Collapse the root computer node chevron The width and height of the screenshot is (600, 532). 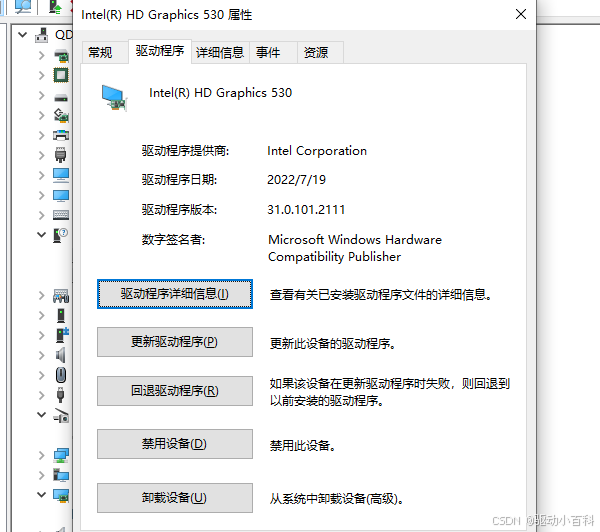pos(23,35)
